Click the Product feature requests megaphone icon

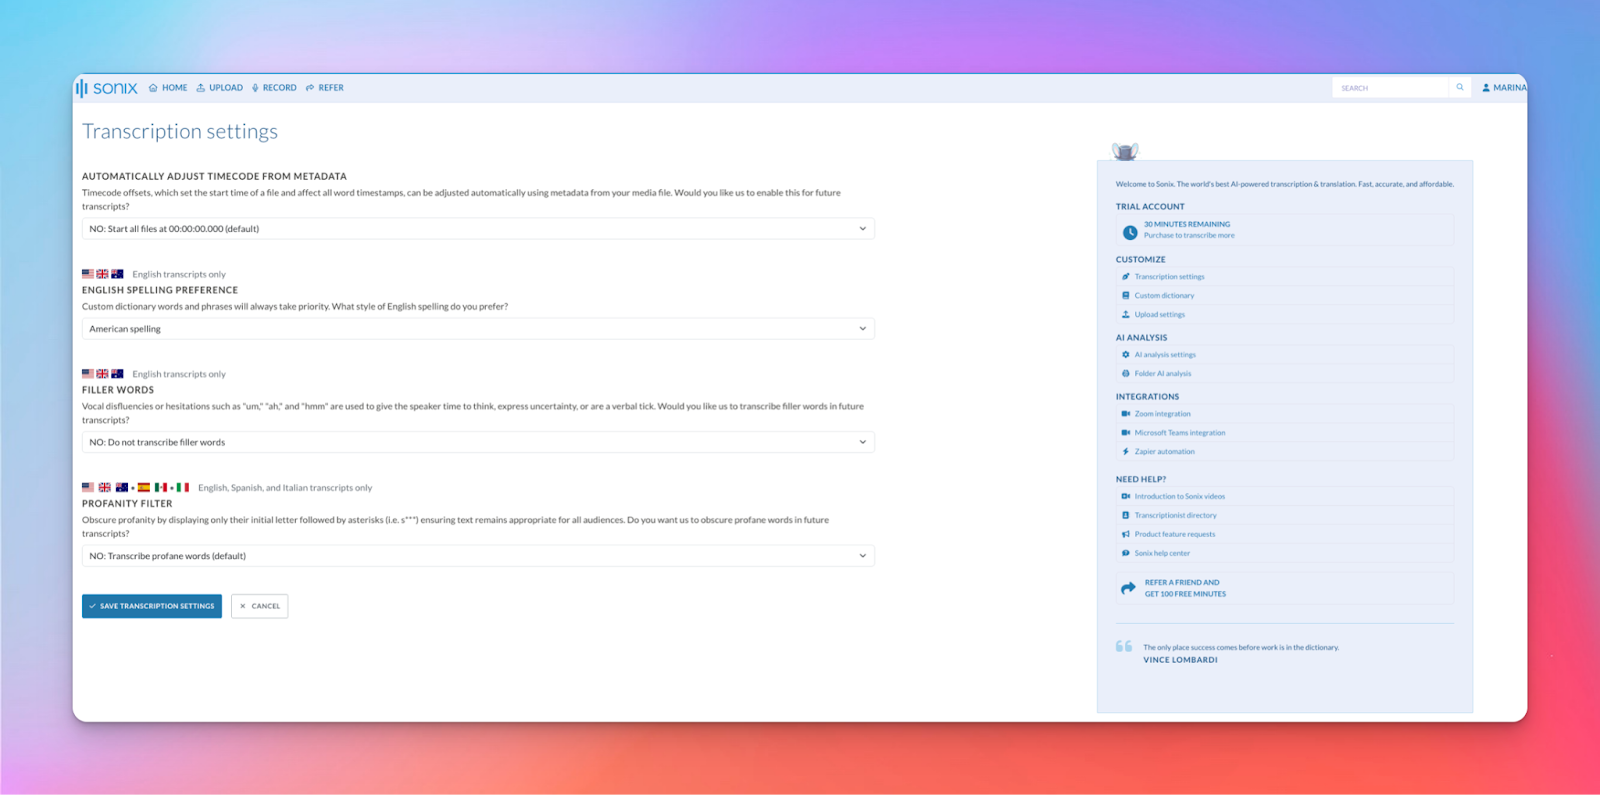tap(1126, 534)
